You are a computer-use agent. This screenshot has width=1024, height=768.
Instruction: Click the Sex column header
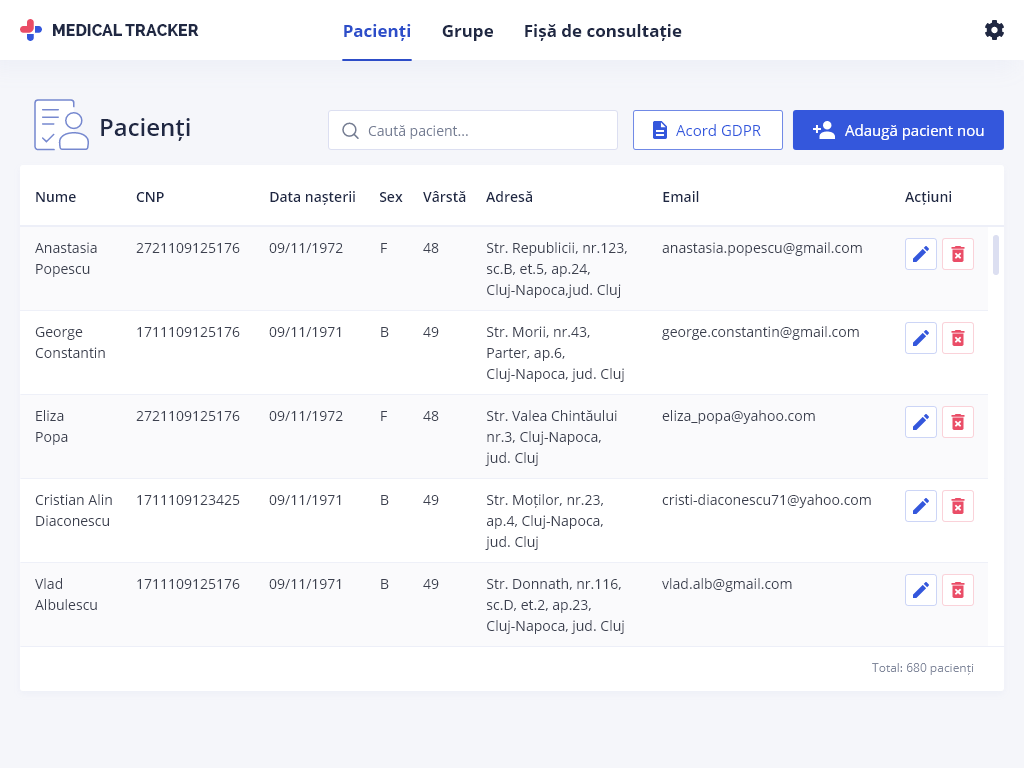pyautogui.click(x=391, y=197)
